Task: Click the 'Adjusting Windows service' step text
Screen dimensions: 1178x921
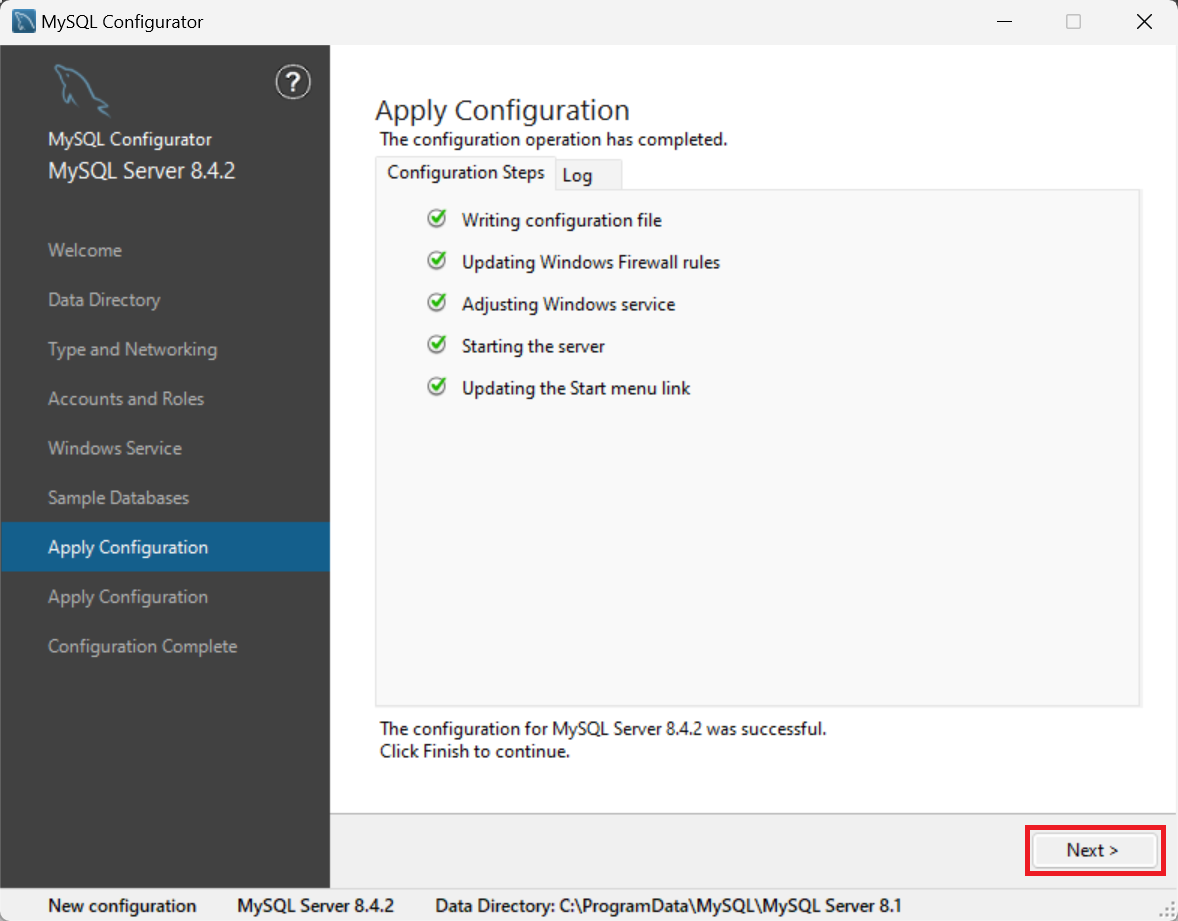Action: (569, 304)
